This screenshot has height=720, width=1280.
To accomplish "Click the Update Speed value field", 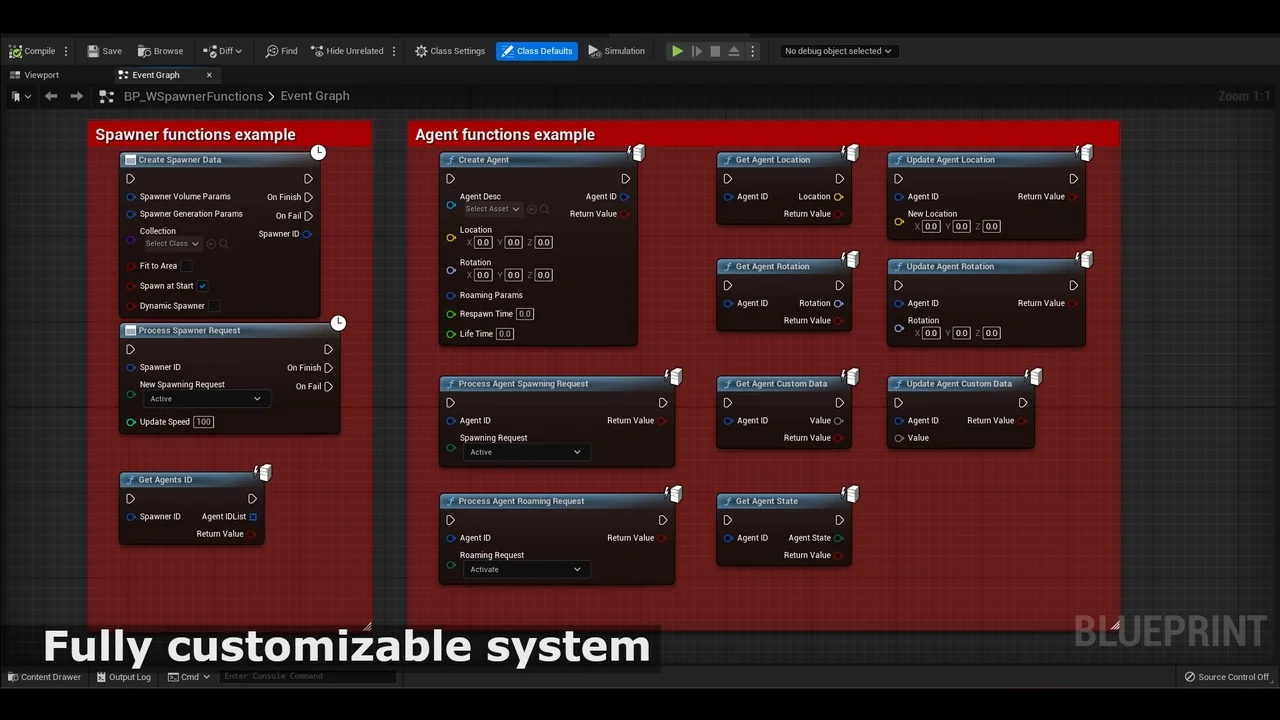I will pos(204,422).
